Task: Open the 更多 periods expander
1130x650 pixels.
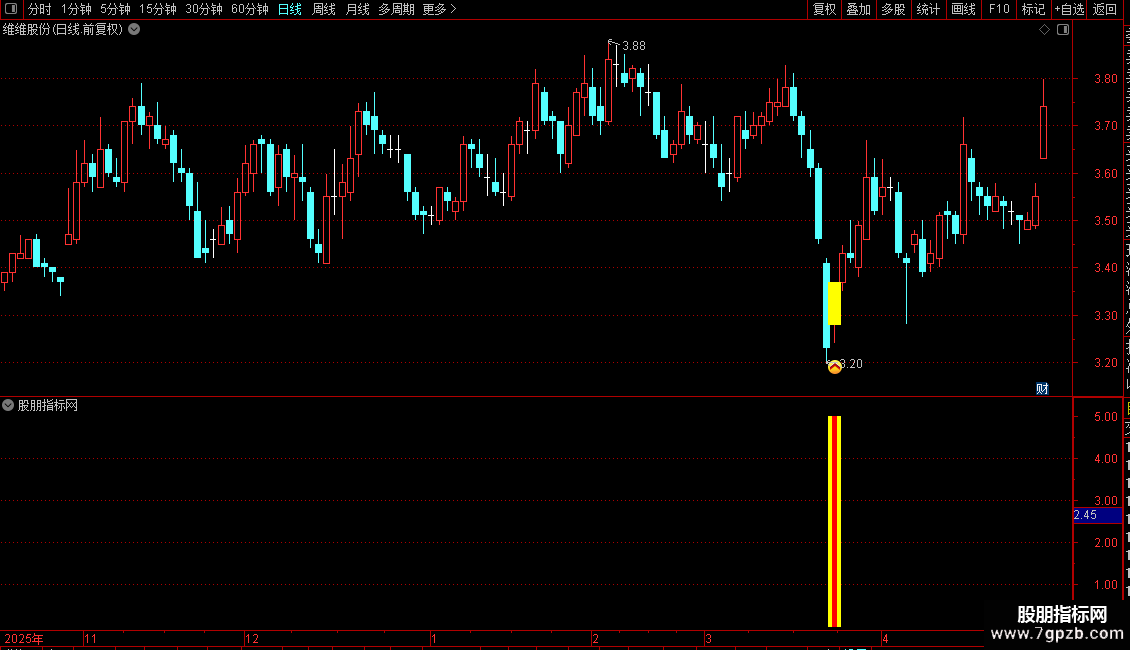Action: point(440,9)
